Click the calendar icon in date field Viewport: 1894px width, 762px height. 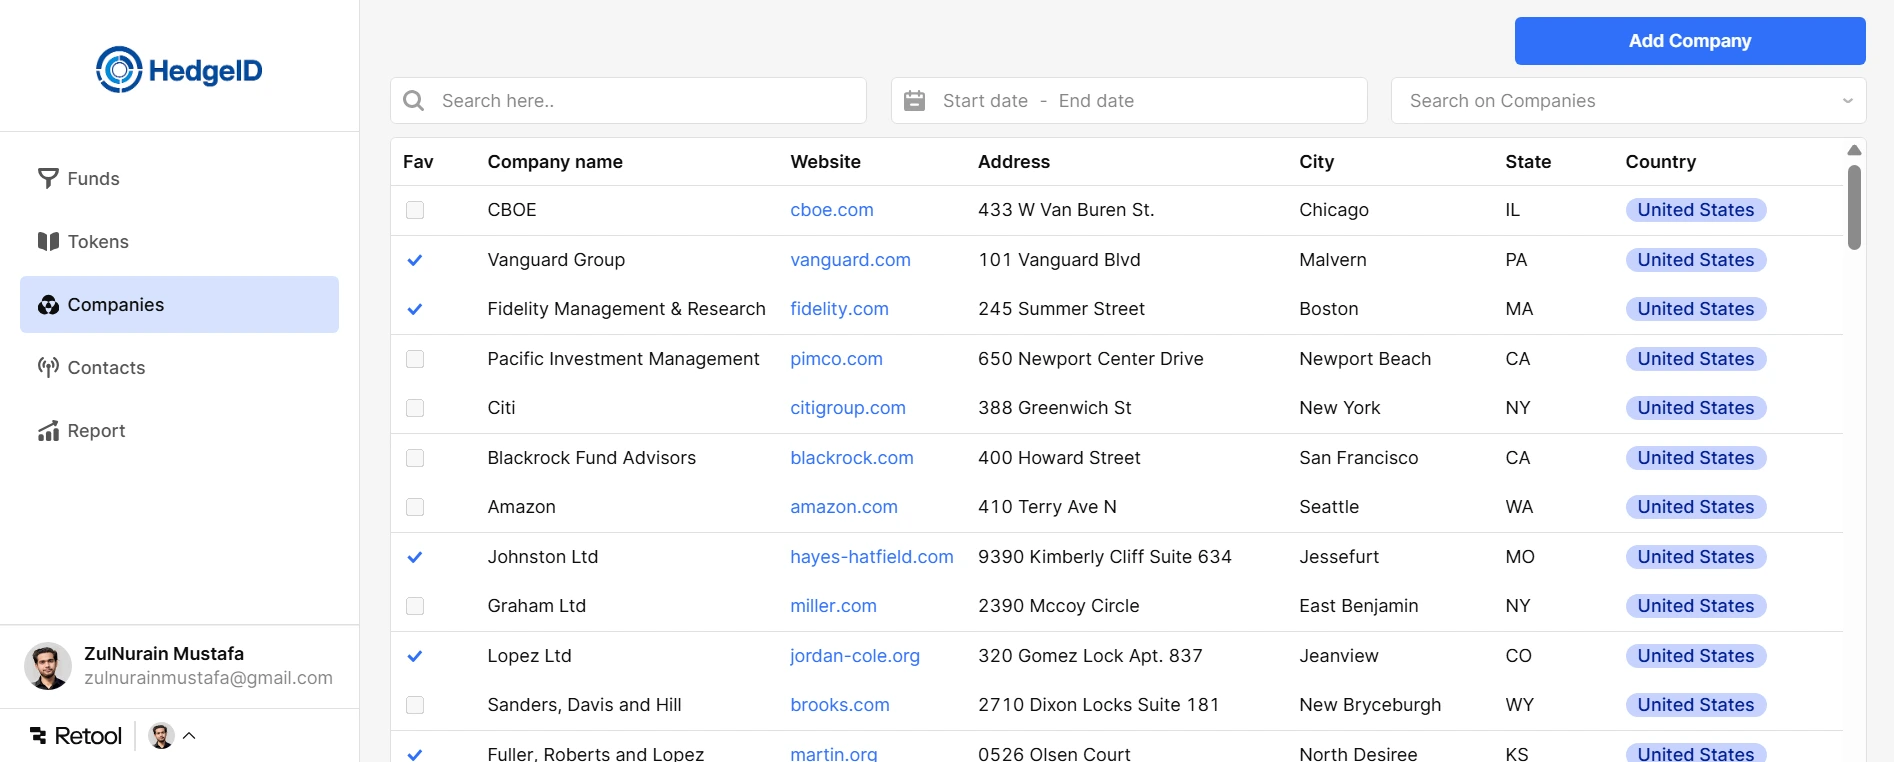point(914,101)
